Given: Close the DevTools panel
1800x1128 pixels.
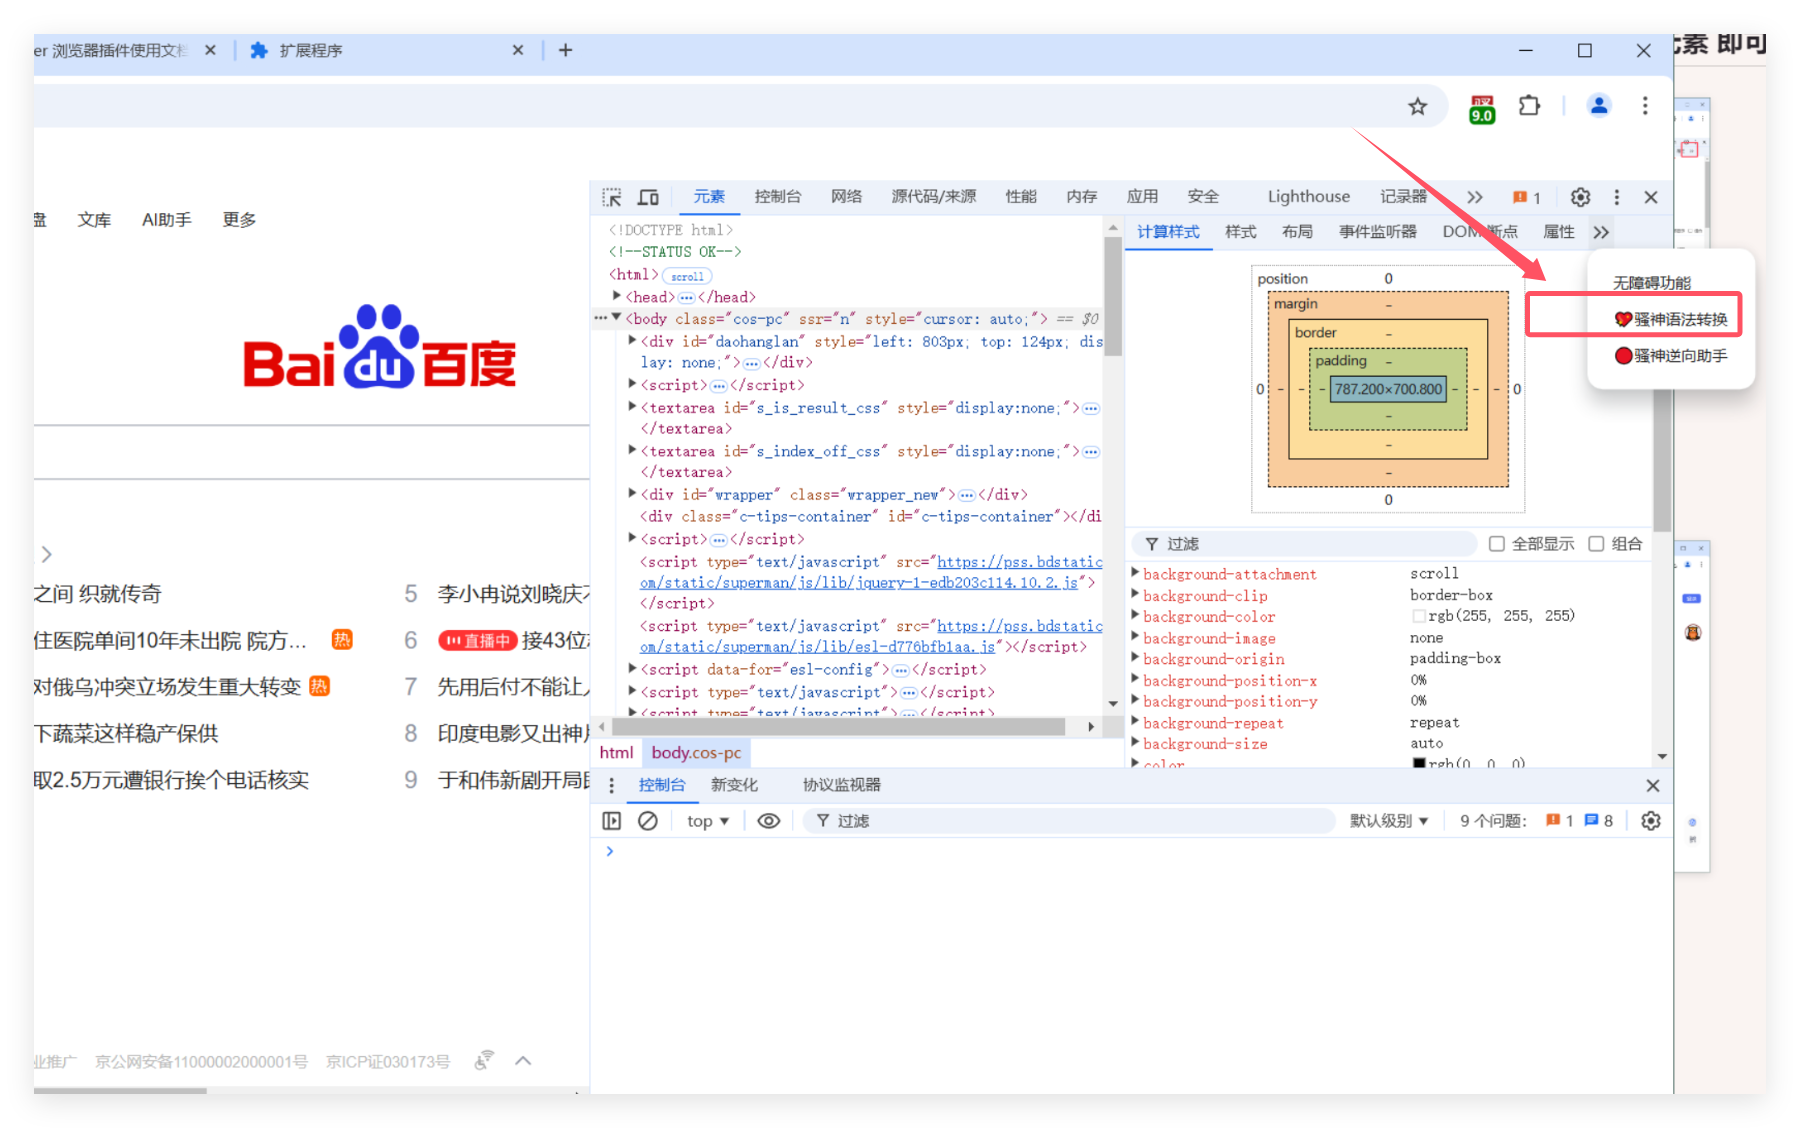Looking at the screenshot, I should pyautogui.click(x=1651, y=197).
